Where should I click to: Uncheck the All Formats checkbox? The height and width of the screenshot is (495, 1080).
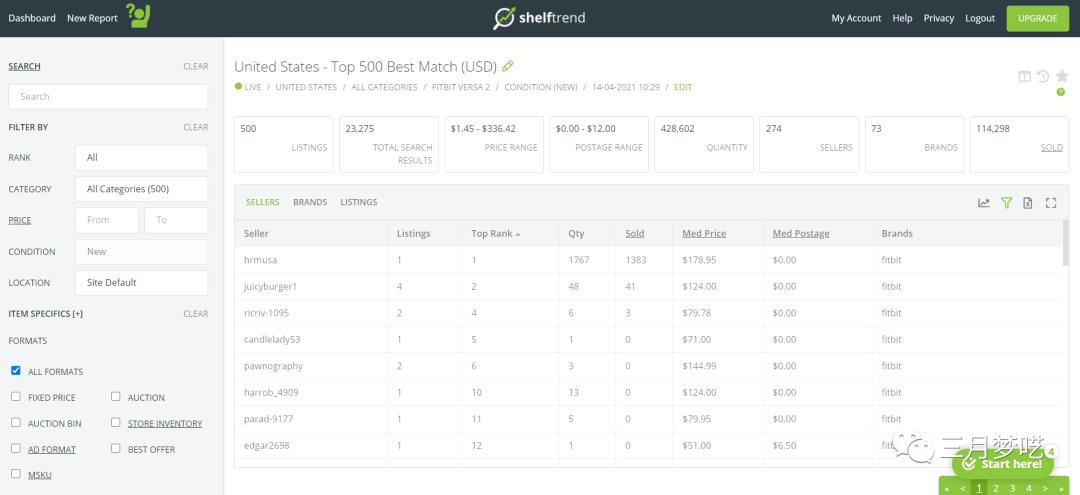[x=16, y=371]
